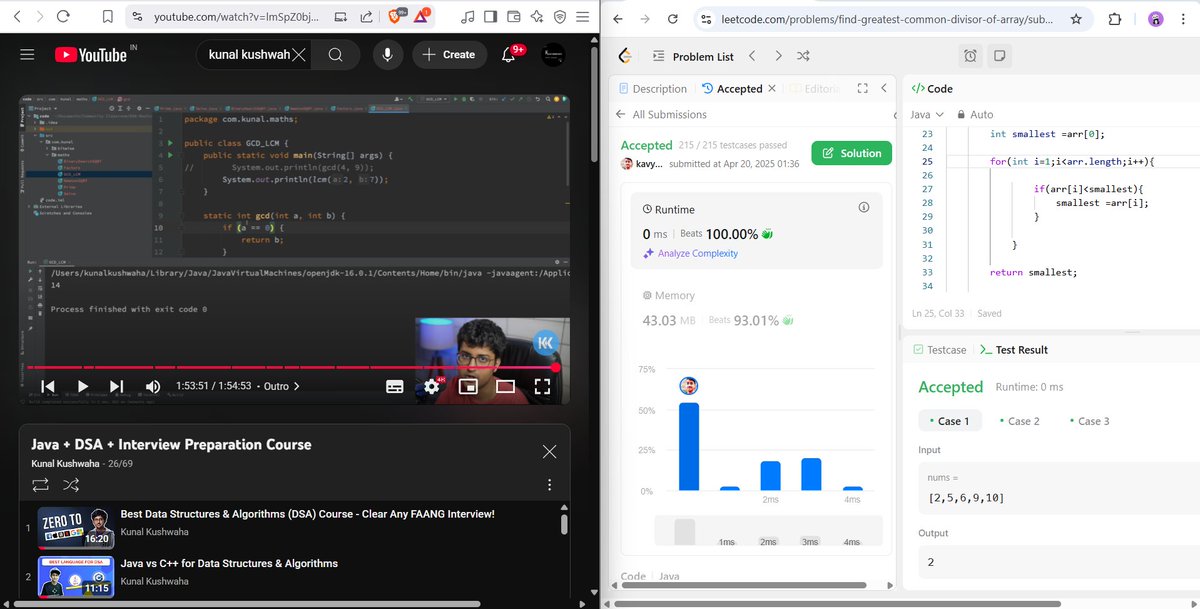Open the YouTube player settings gear
Screen dimensions: 1200x609
(x=432, y=386)
